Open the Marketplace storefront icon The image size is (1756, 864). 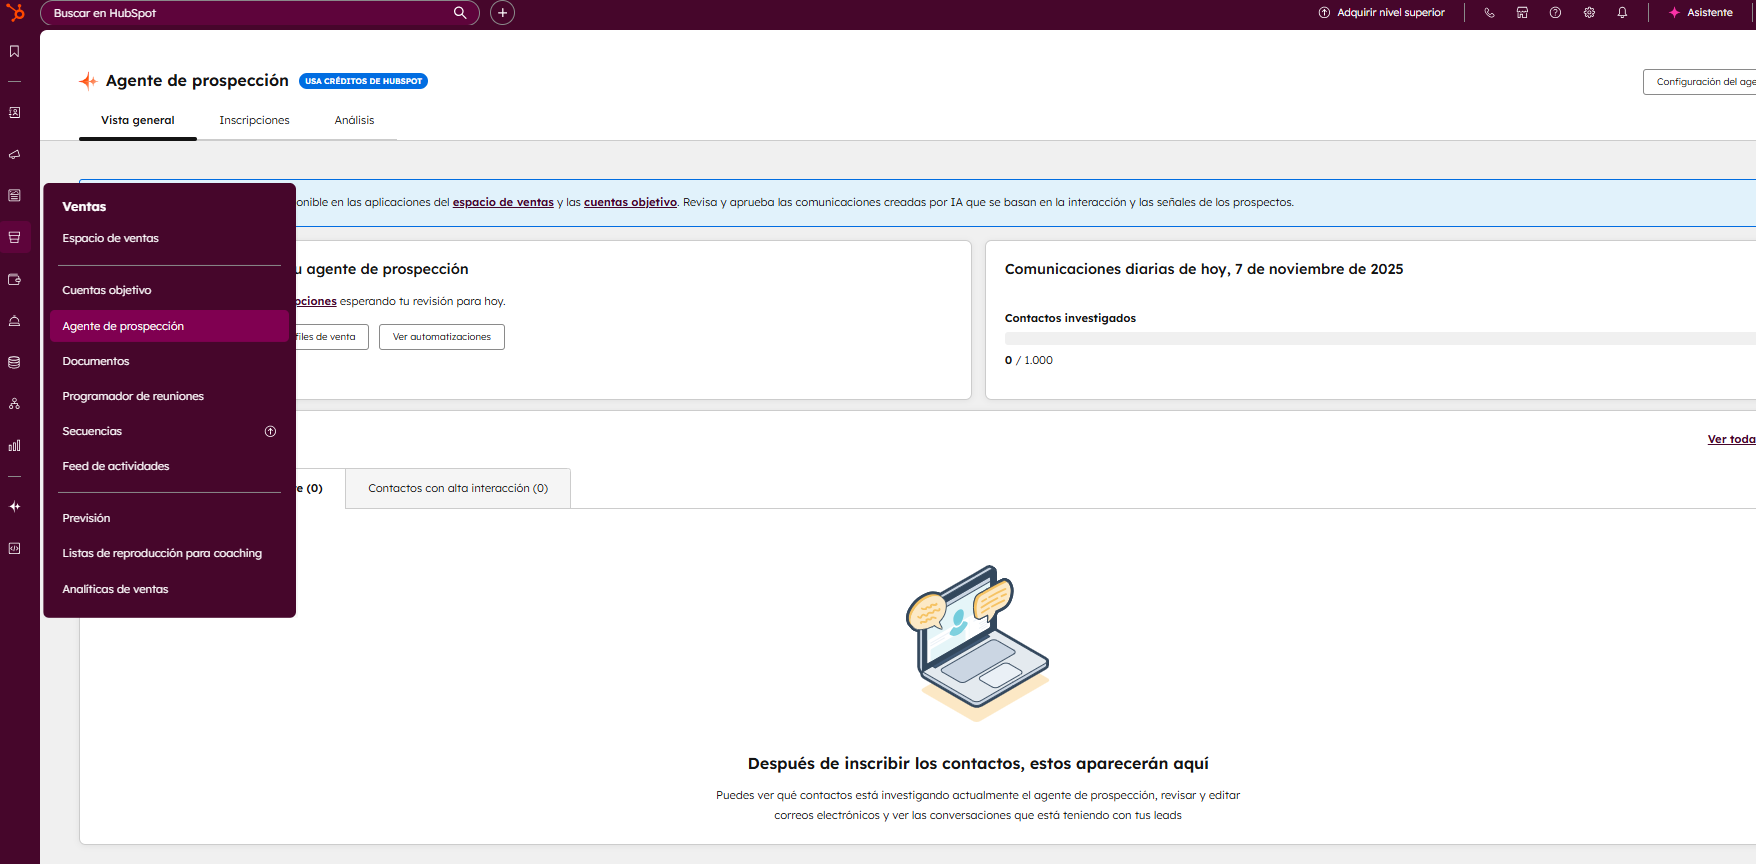(1522, 13)
